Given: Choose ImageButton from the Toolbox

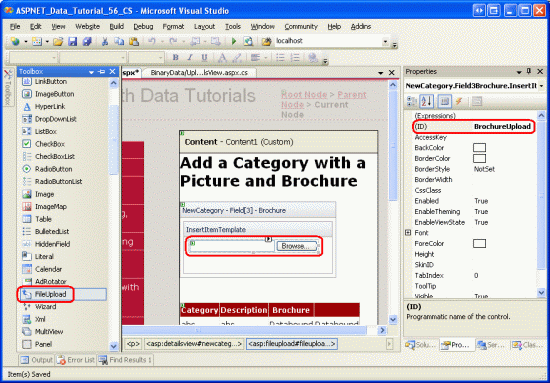Looking at the screenshot, I should 54,94.
